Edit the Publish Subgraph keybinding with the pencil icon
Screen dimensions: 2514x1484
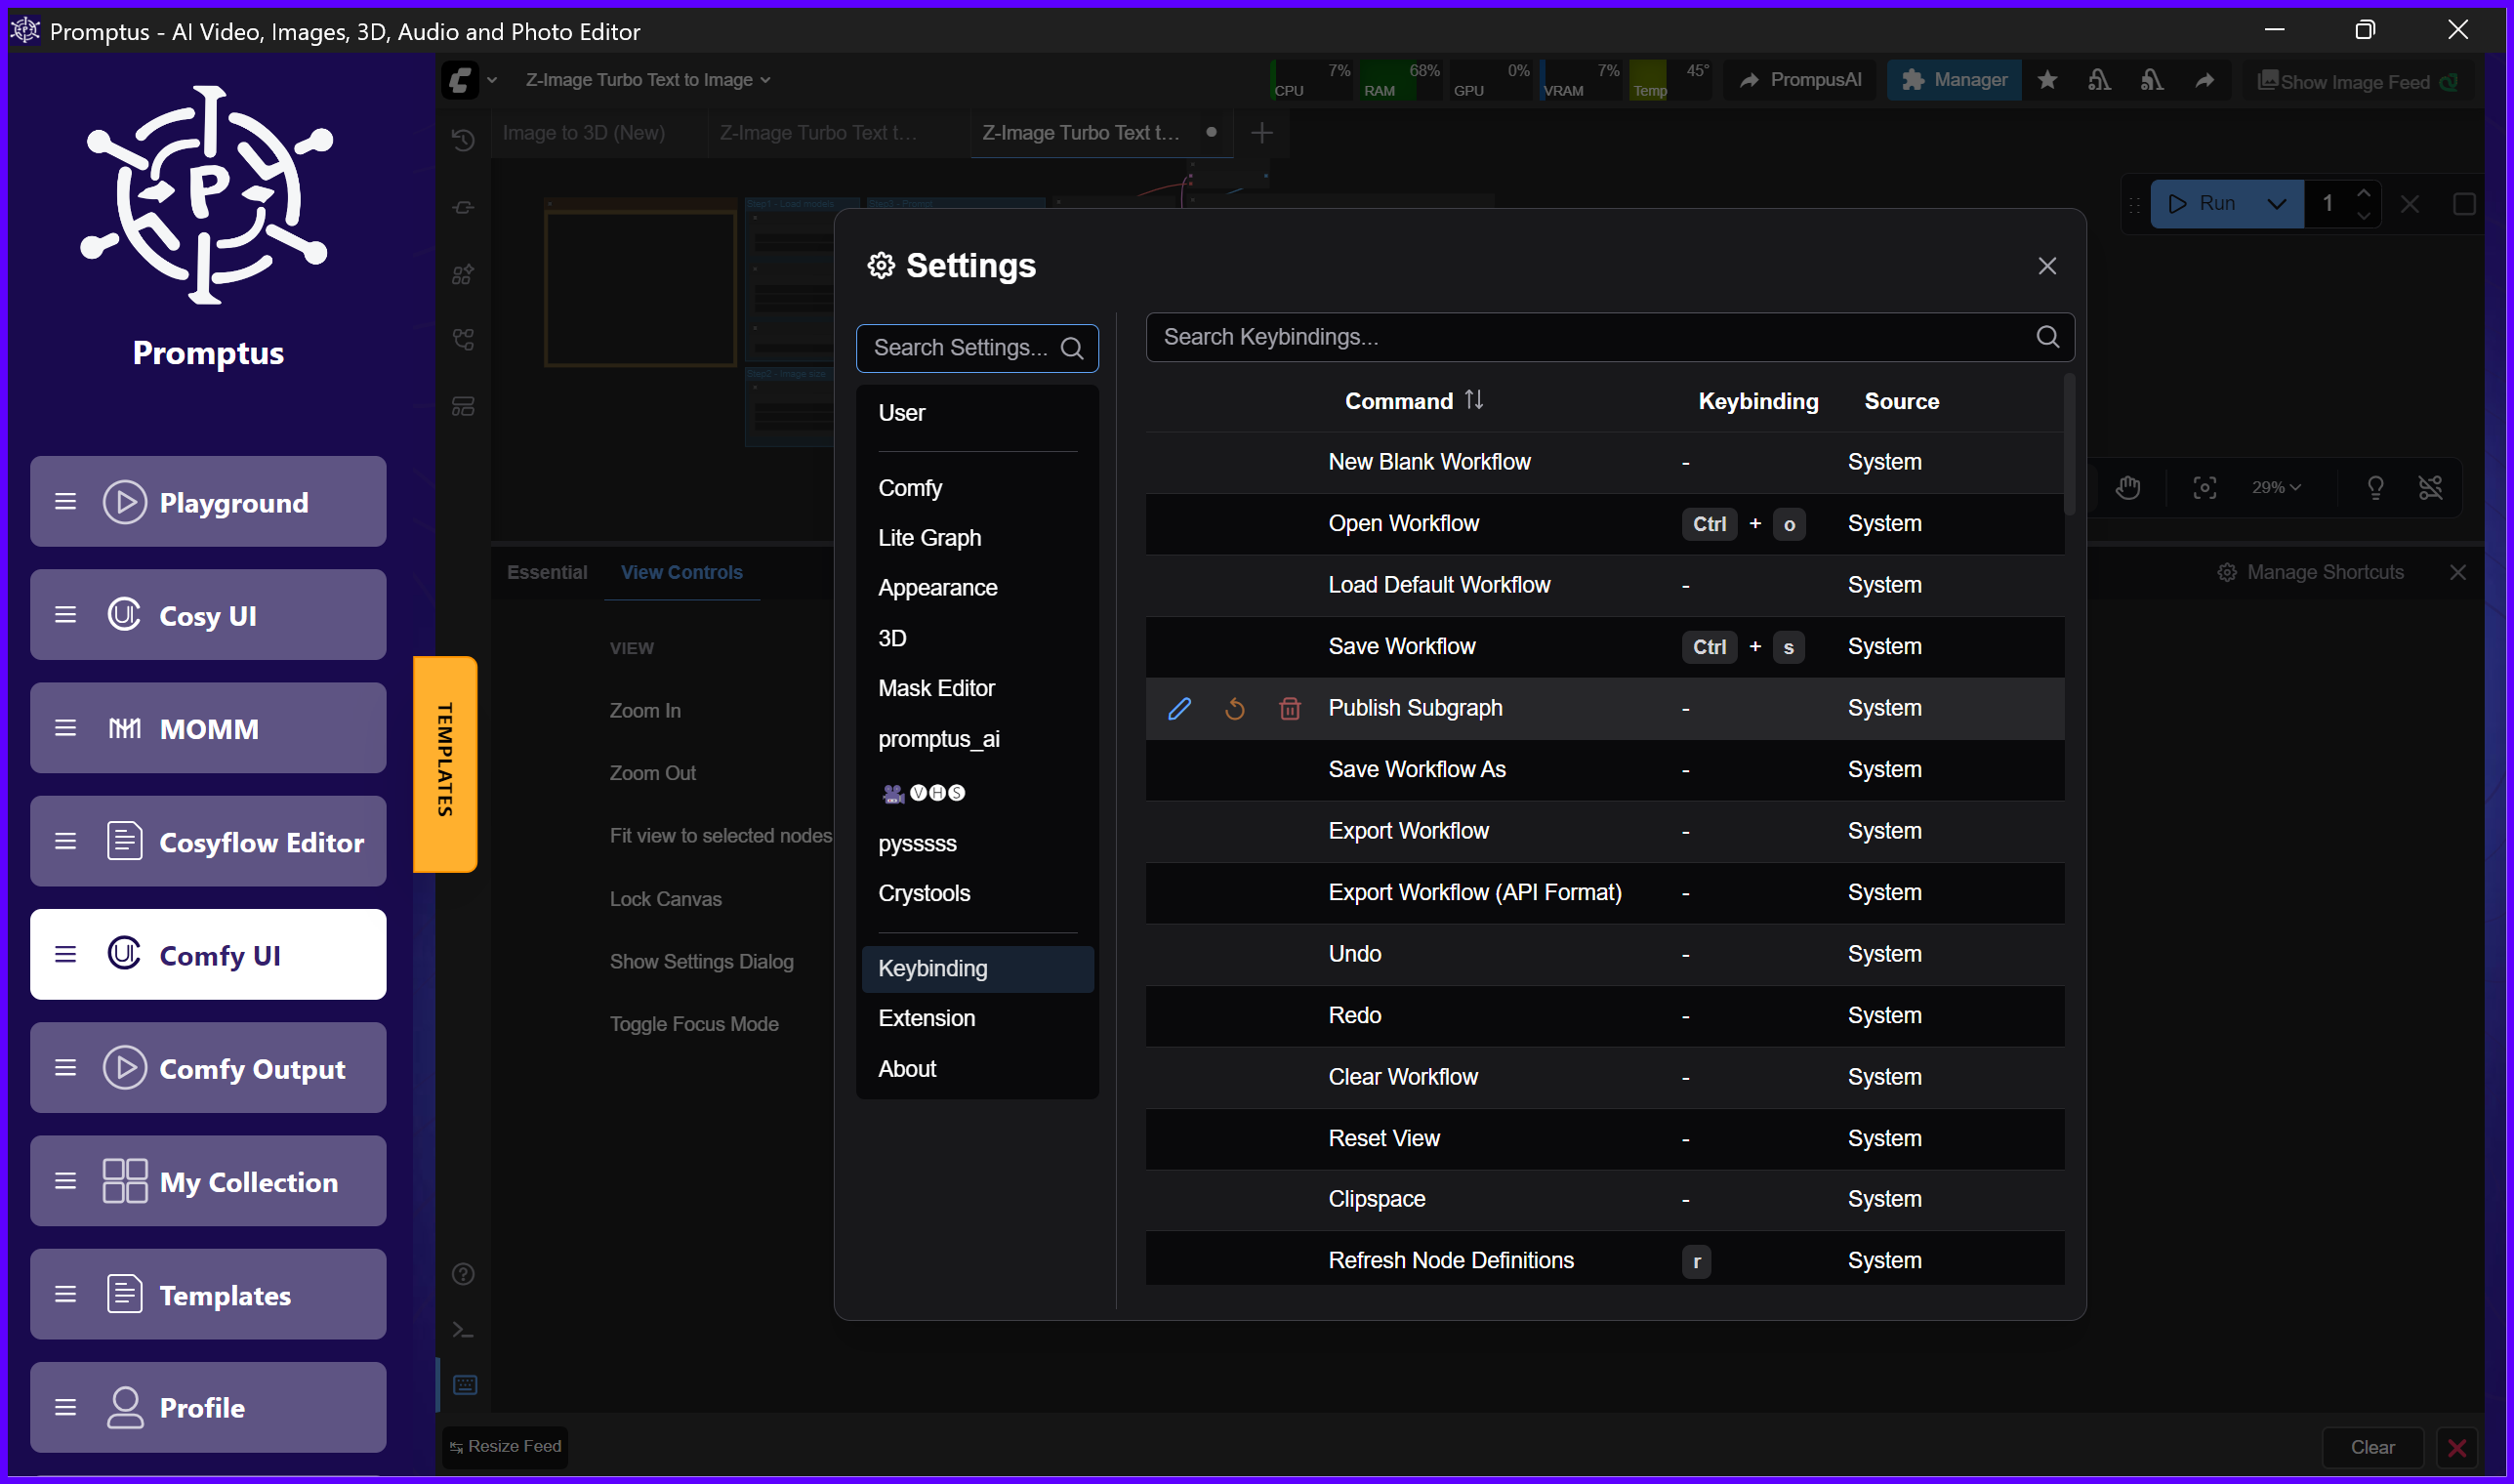pyautogui.click(x=1181, y=708)
